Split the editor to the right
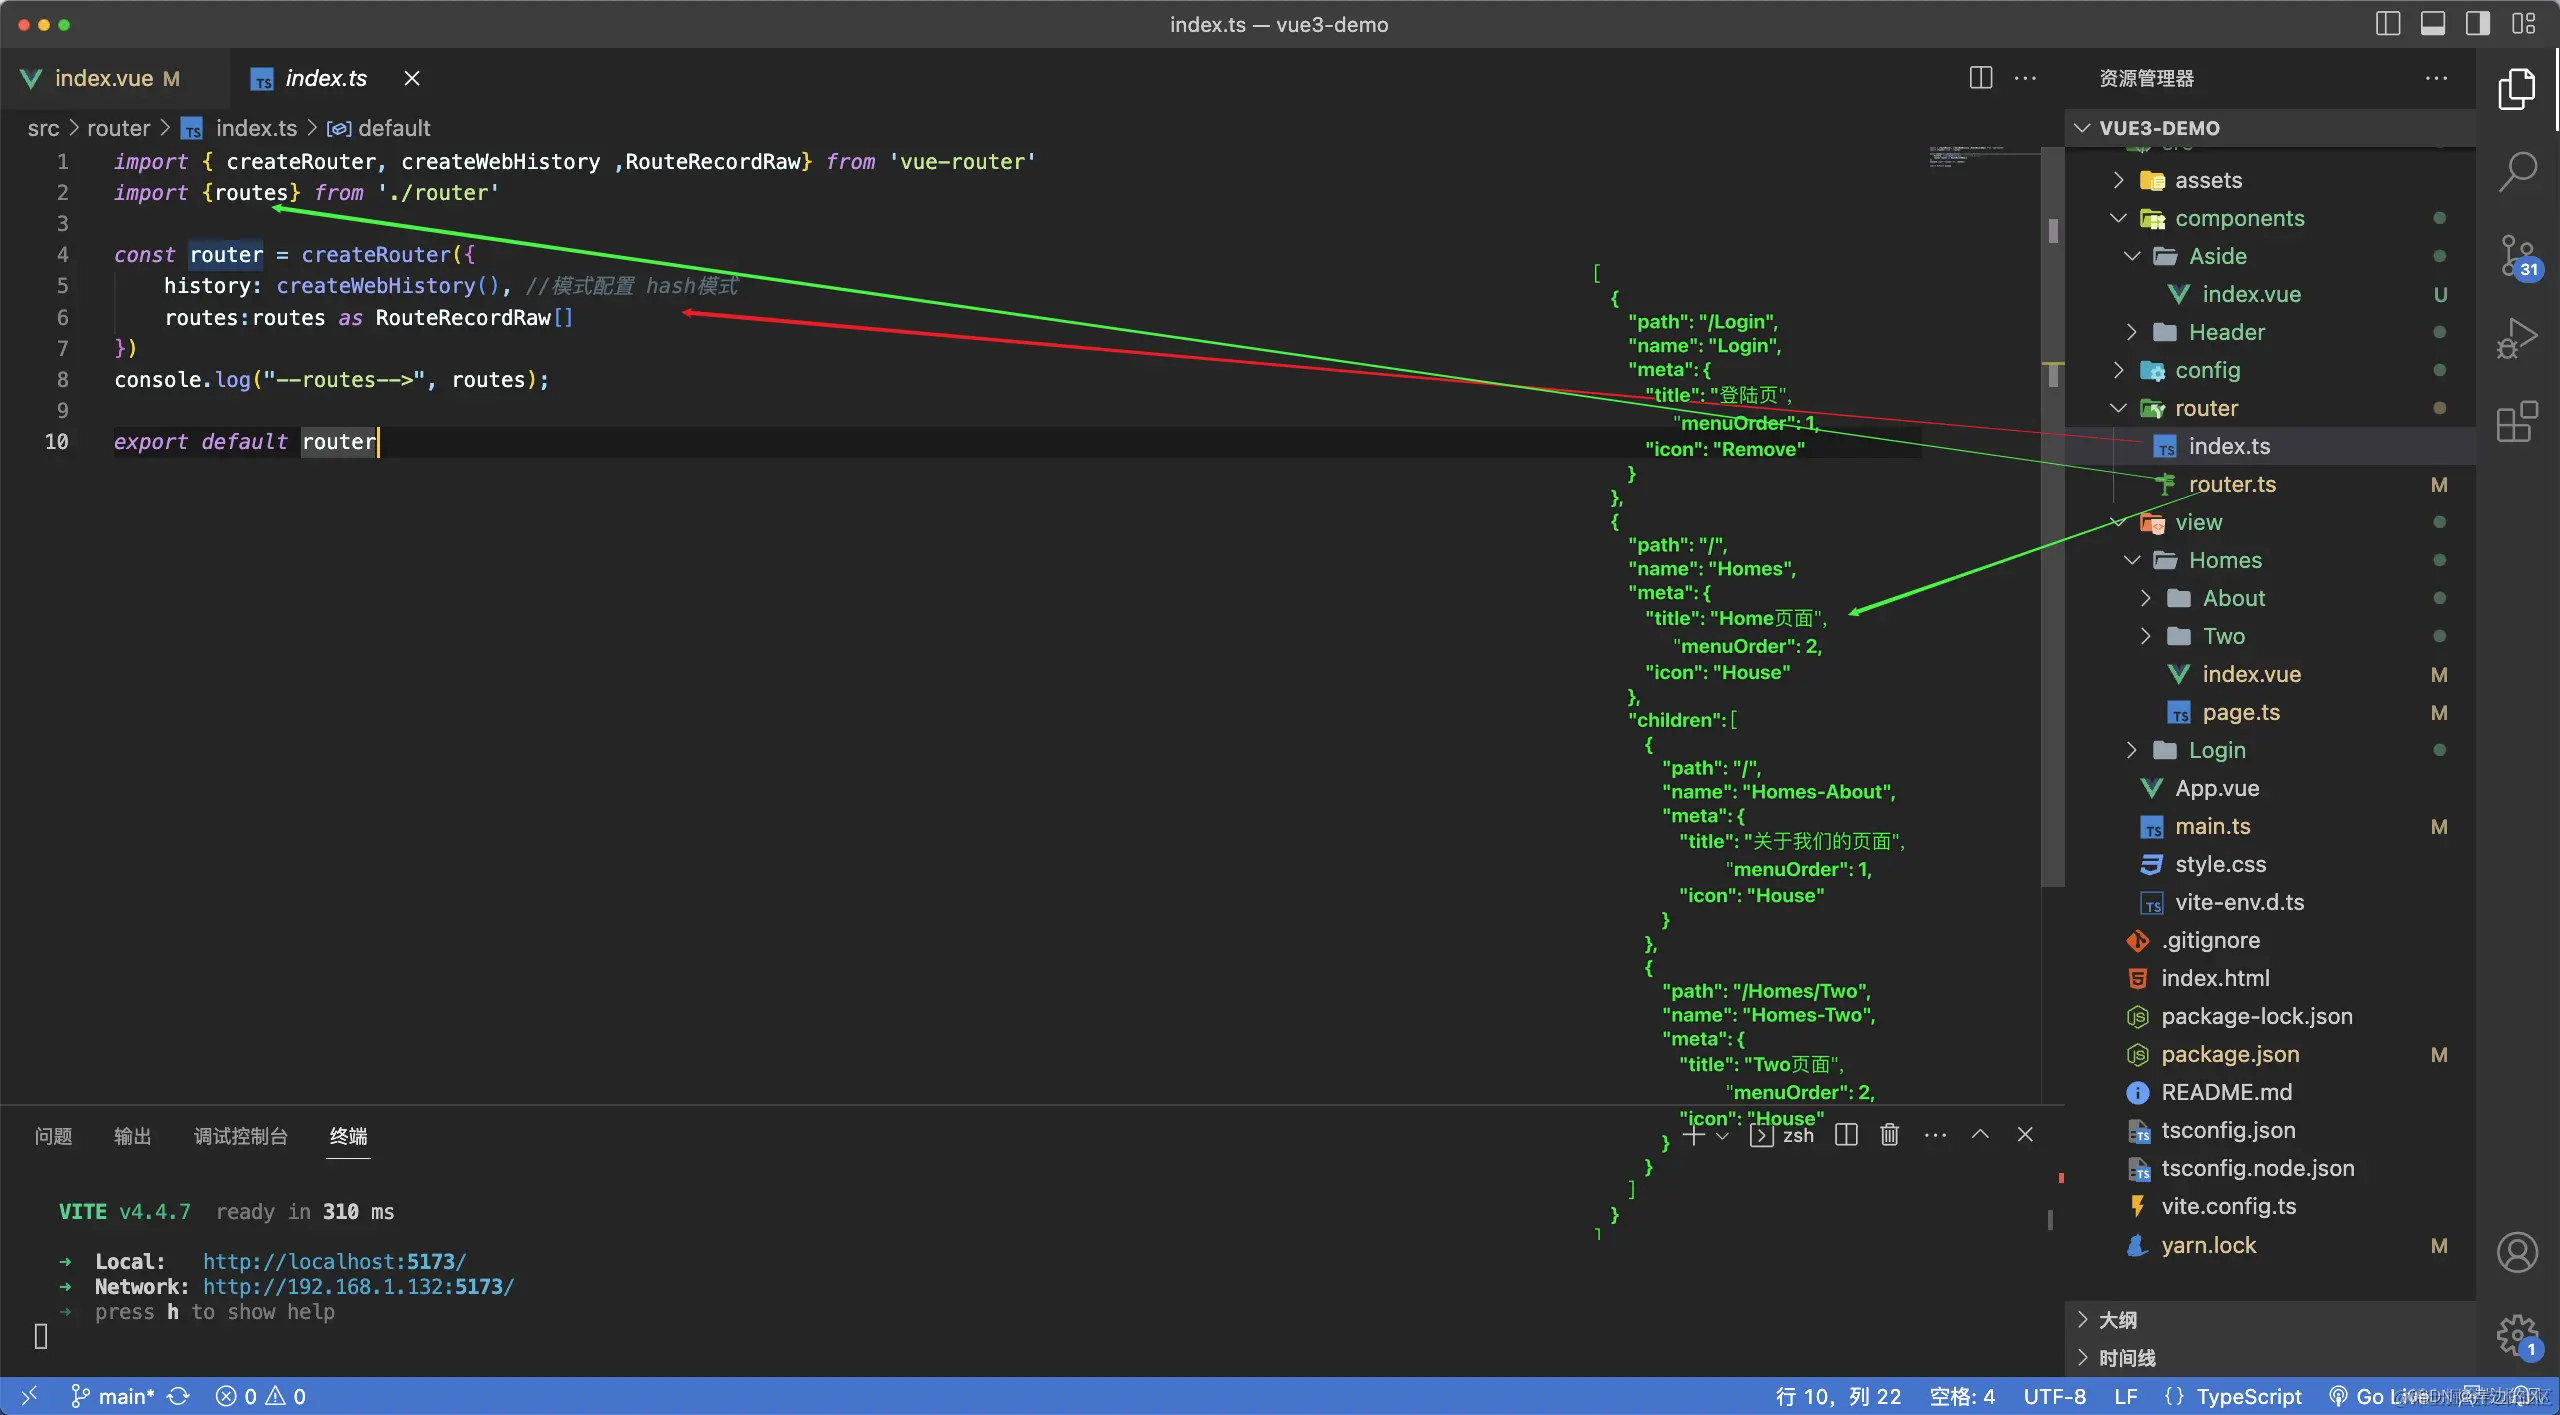 [1980, 78]
